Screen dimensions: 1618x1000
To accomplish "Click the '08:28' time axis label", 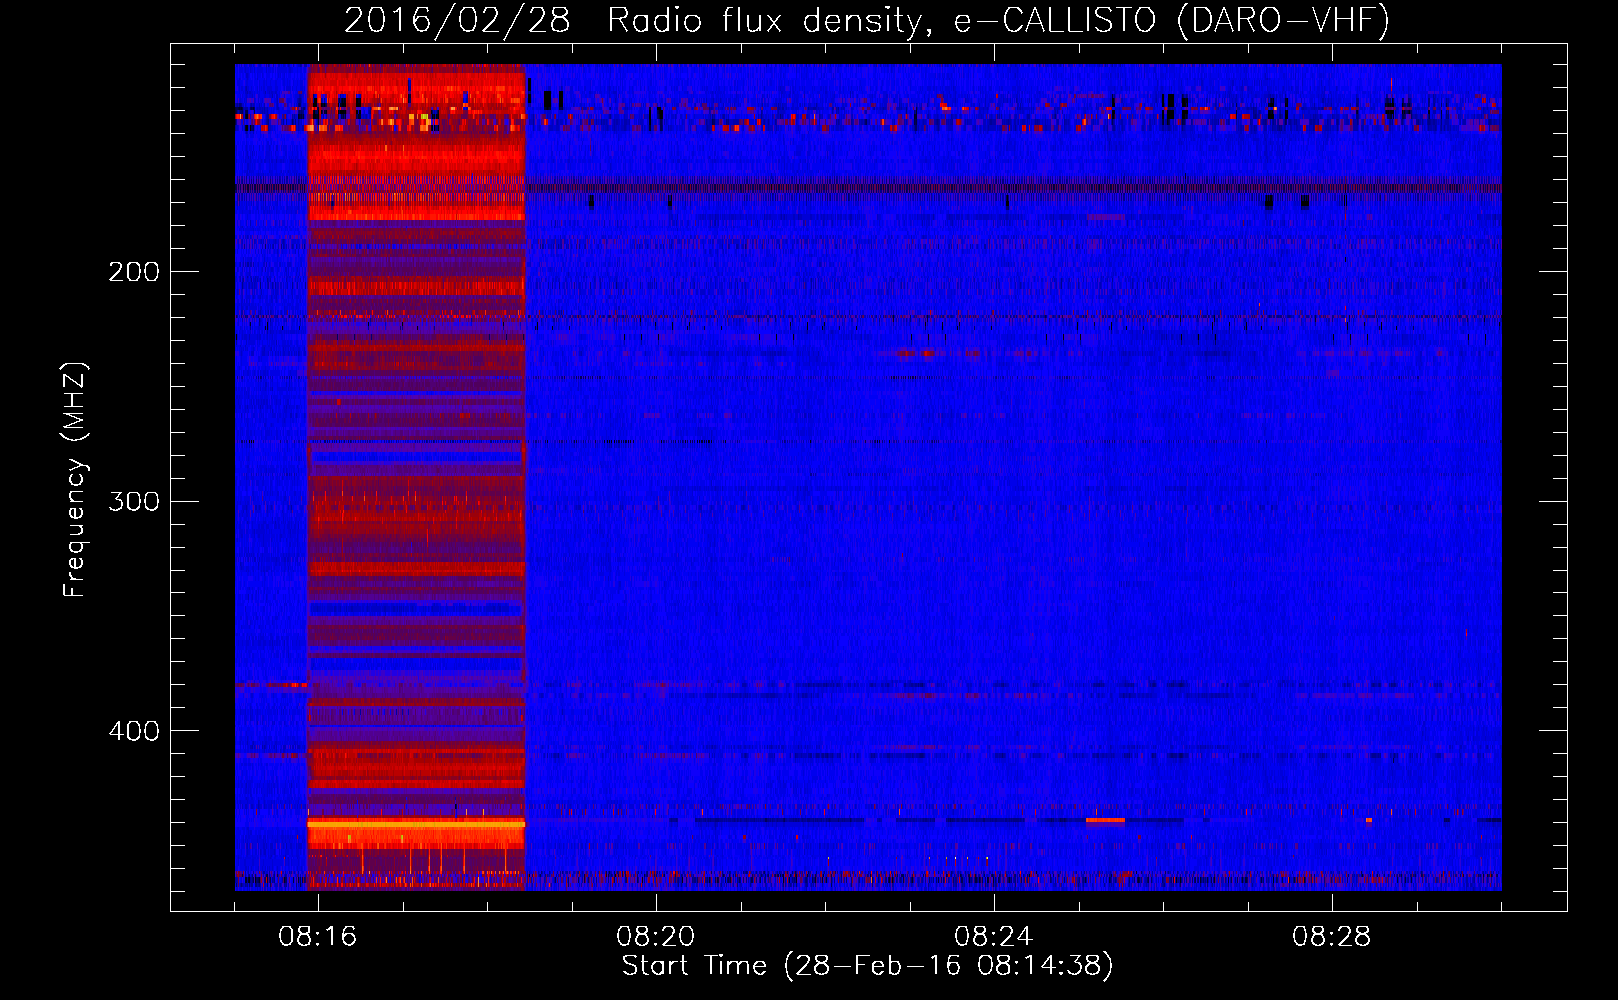I will click(x=1332, y=937).
